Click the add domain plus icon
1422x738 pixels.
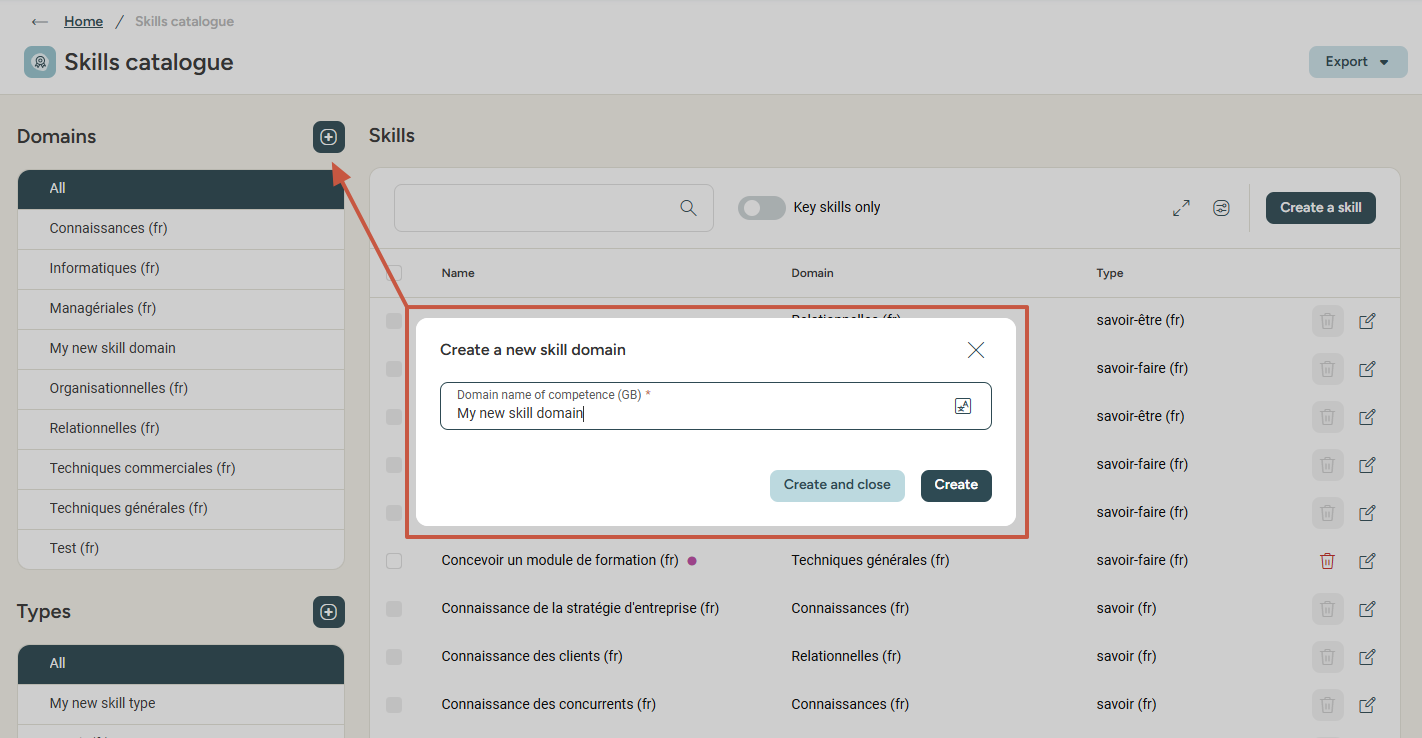328,137
